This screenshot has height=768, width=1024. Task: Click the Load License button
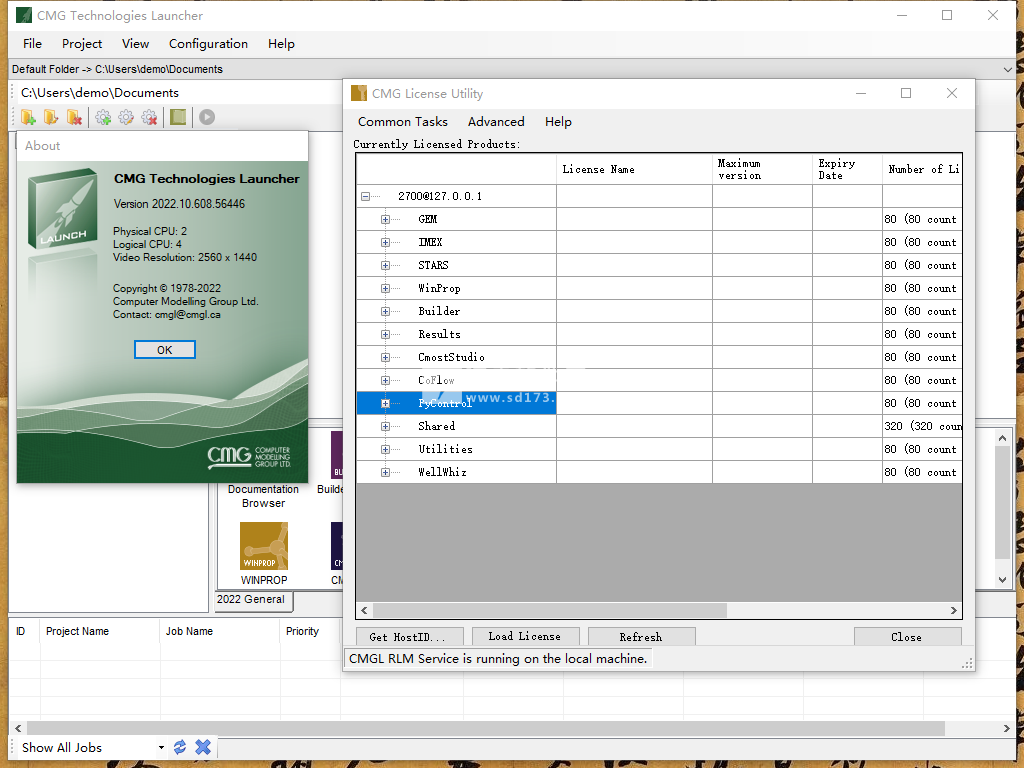[x=524, y=636]
